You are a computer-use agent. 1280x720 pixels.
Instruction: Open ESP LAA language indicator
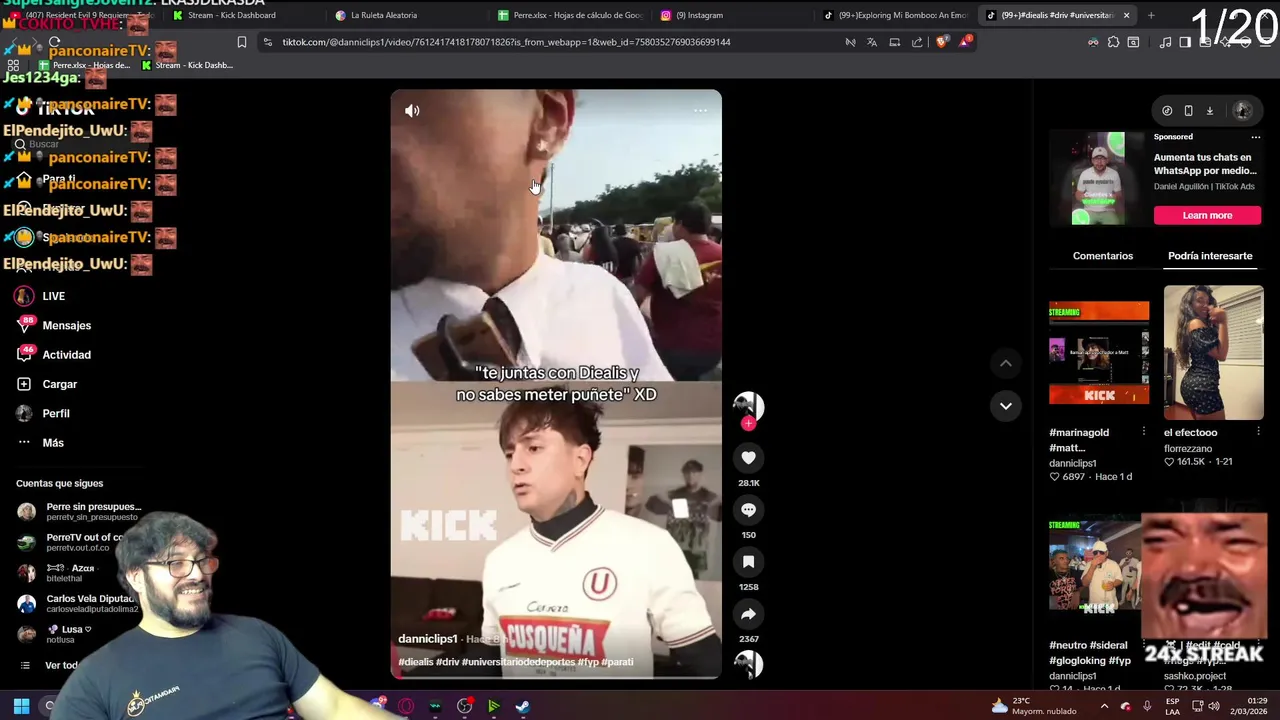pyautogui.click(x=1172, y=706)
